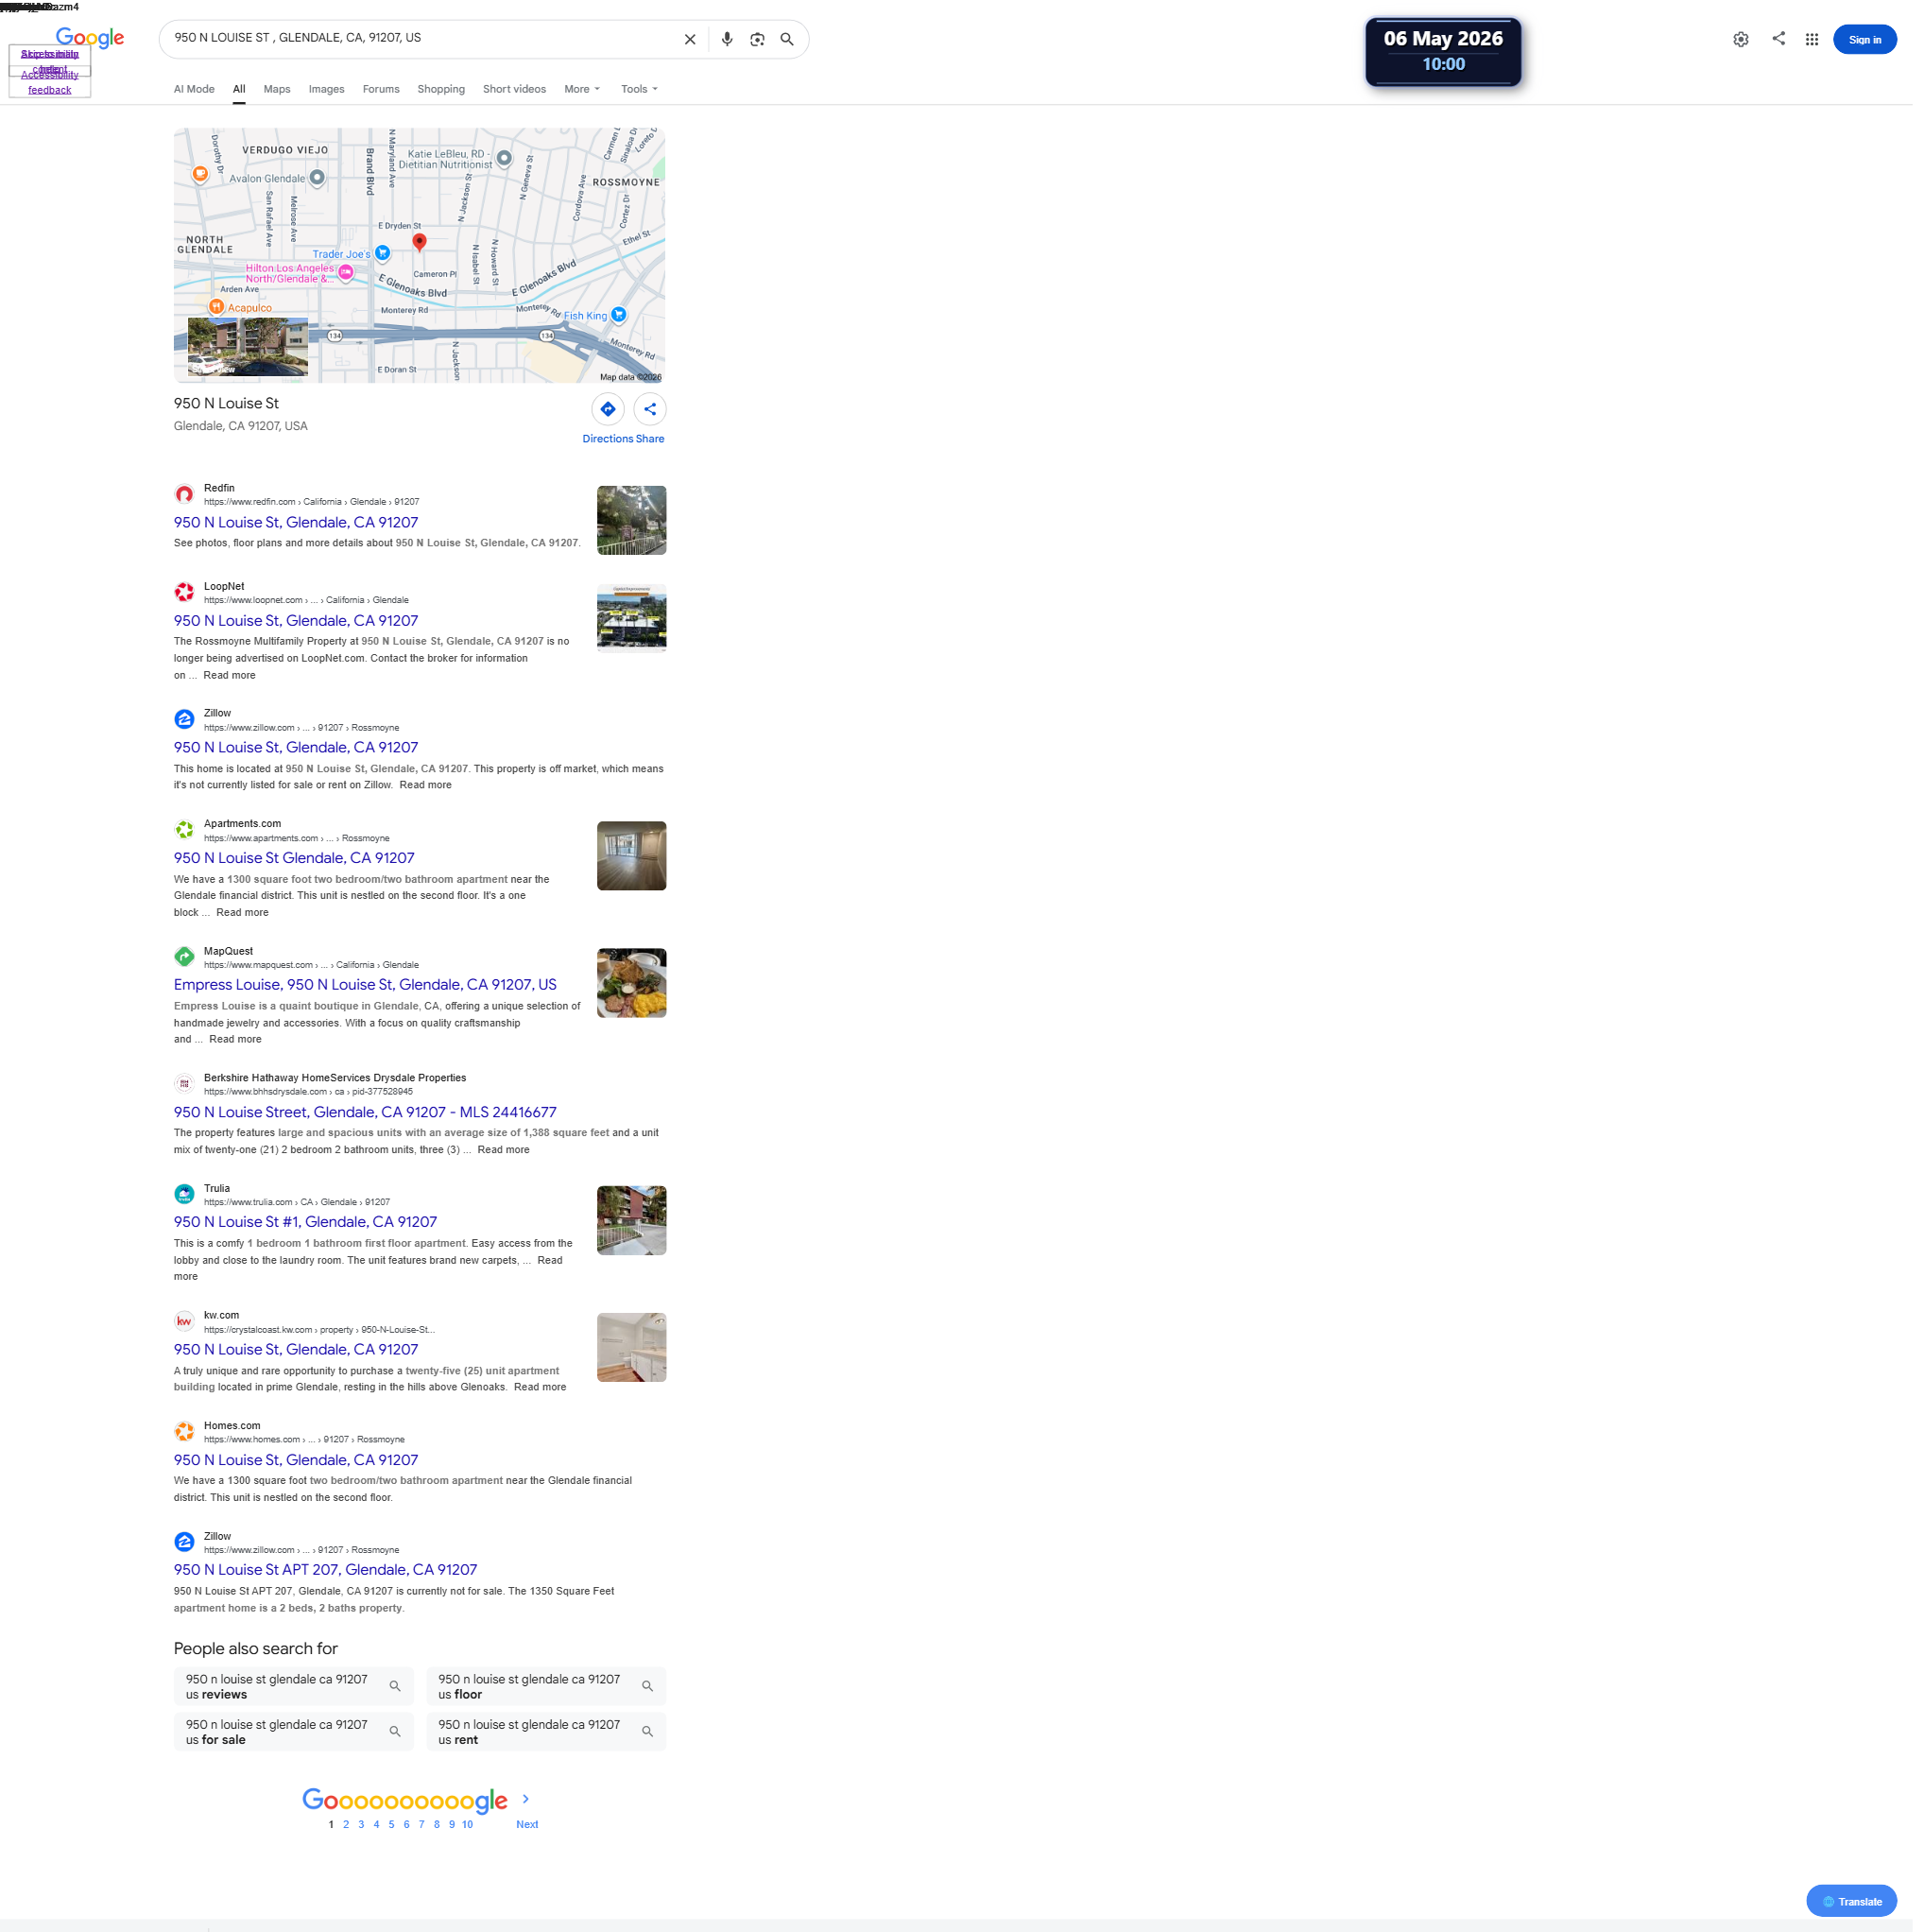Open the LoopNet result thumbnail image
1924x1932 pixels.
(x=632, y=619)
